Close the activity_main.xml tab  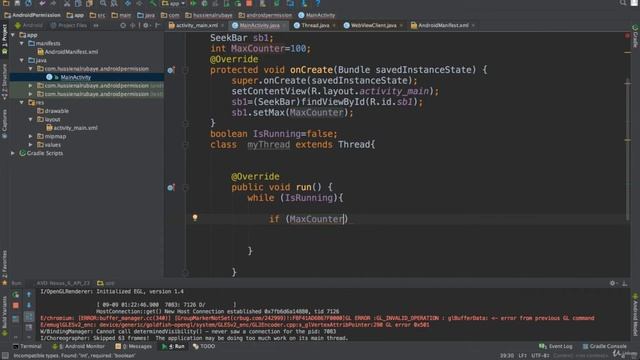222,25
